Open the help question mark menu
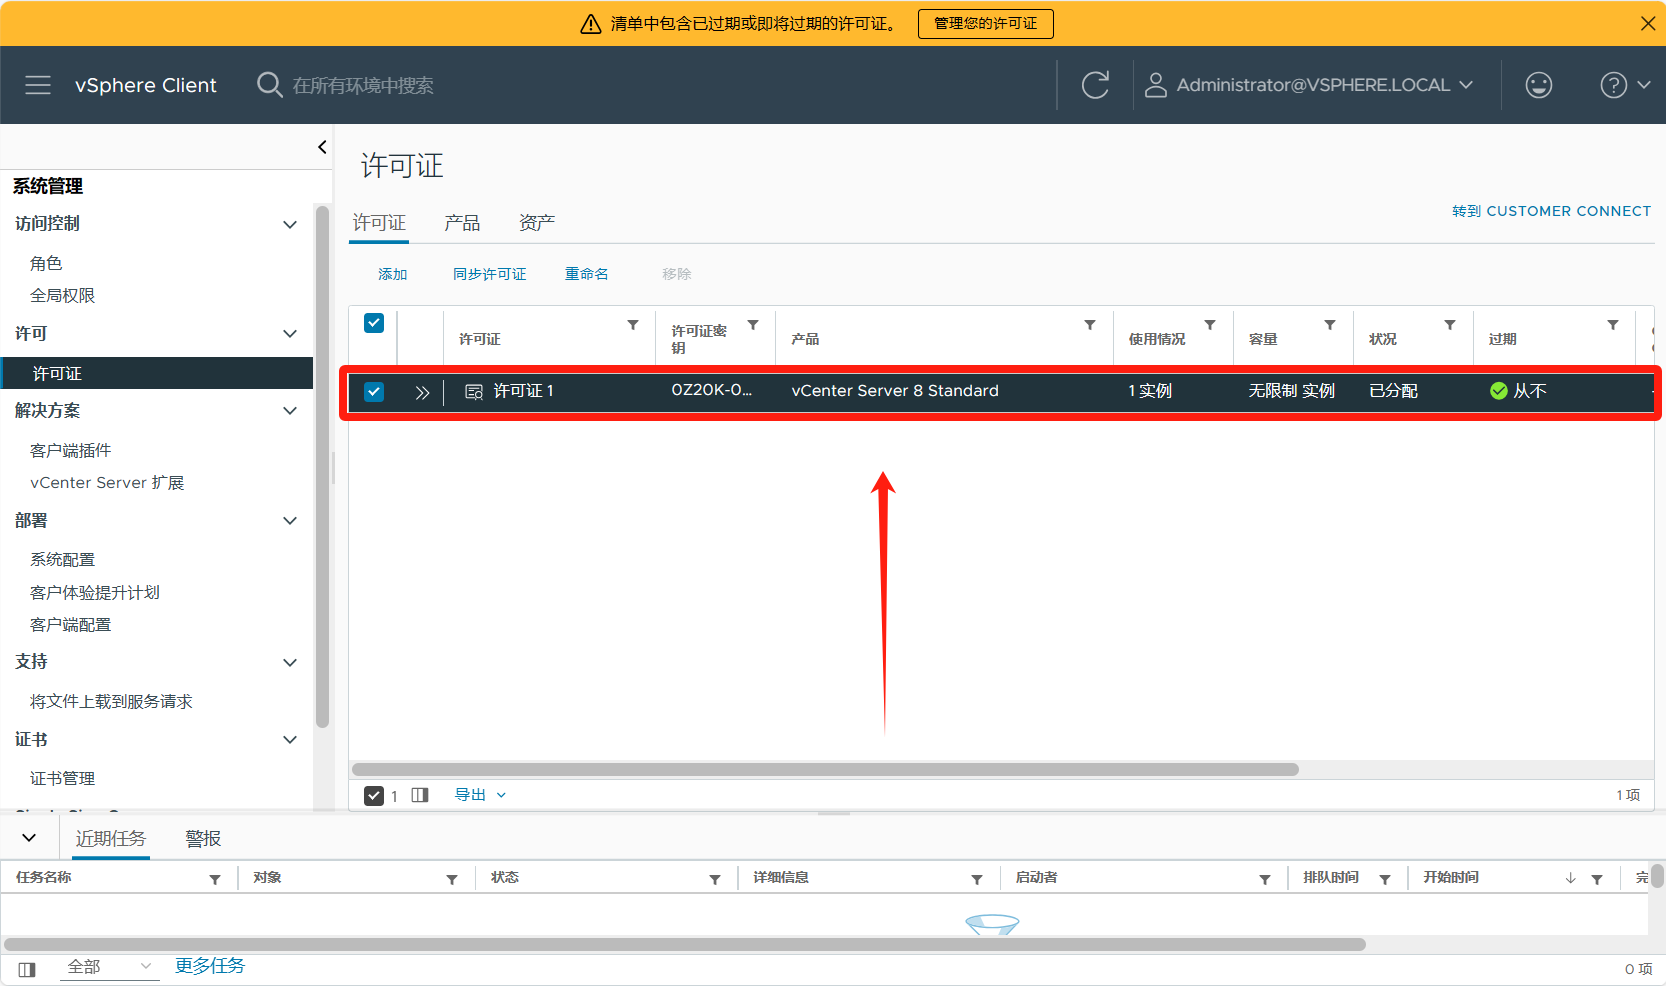Image resolution: width=1666 pixels, height=986 pixels. tap(1623, 85)
